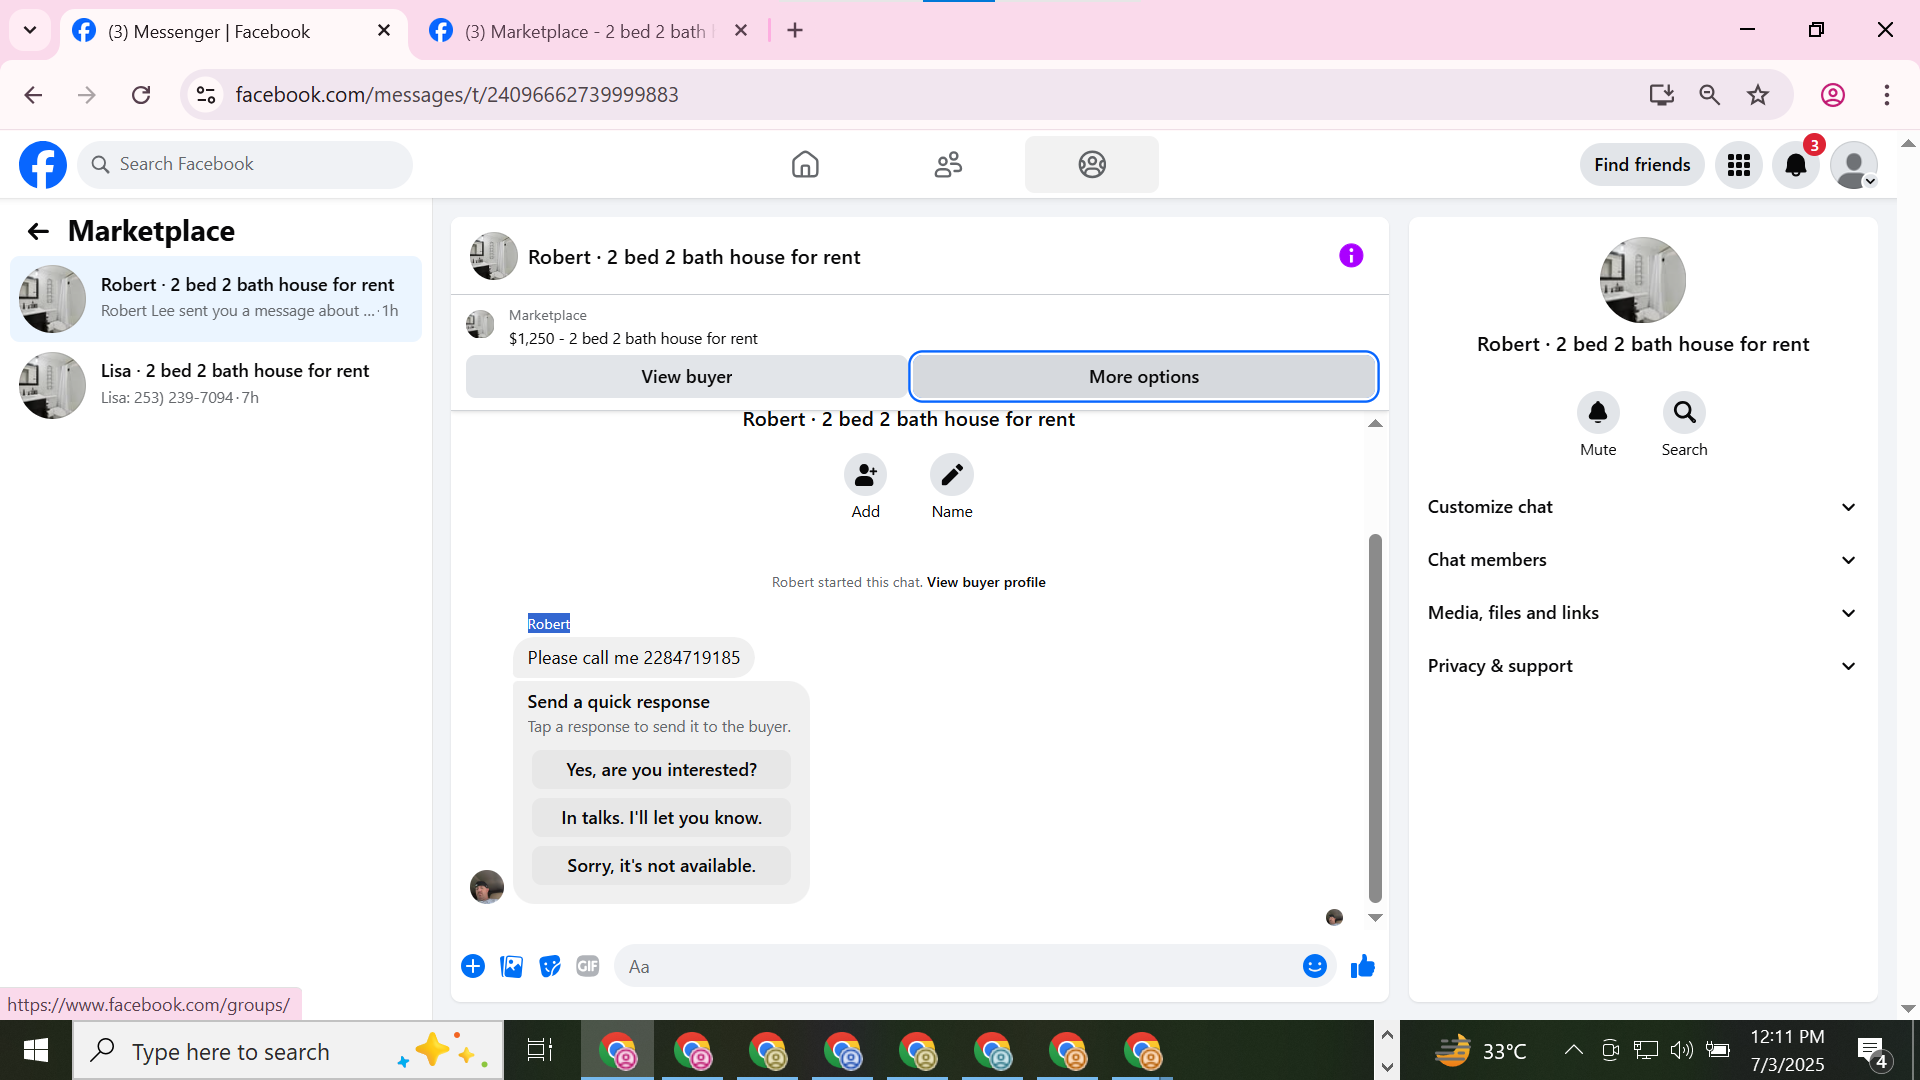
Task: Click the View buyer button
Action: tap(686, 377)
